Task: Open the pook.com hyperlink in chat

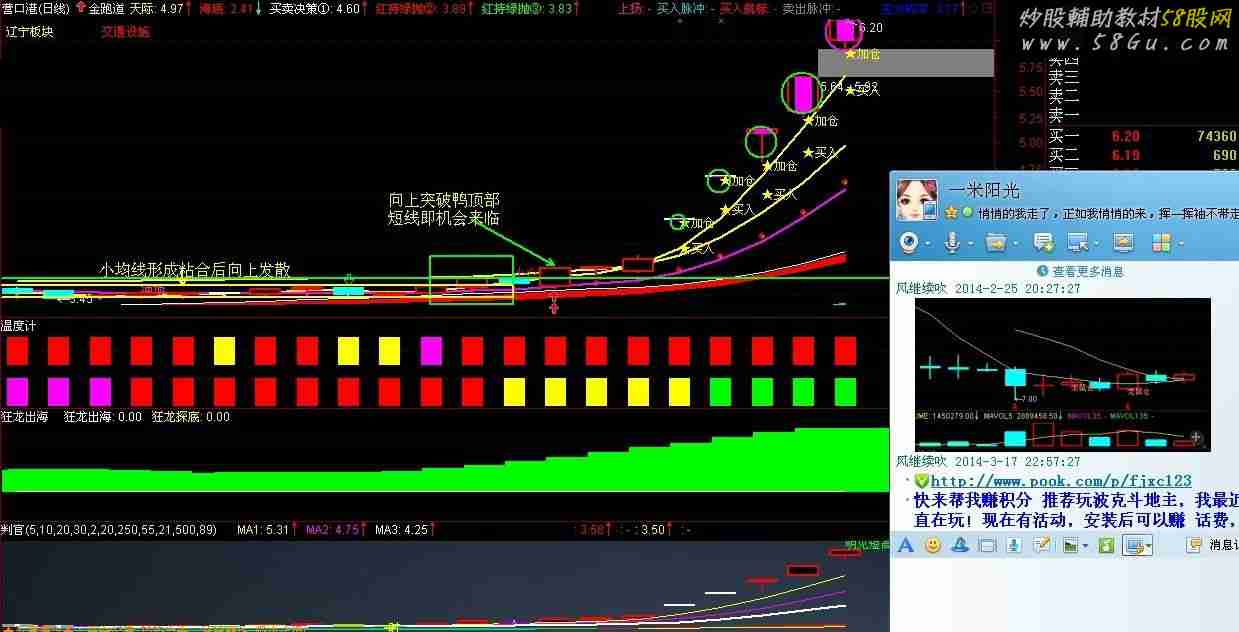Action: [1061, 481]
